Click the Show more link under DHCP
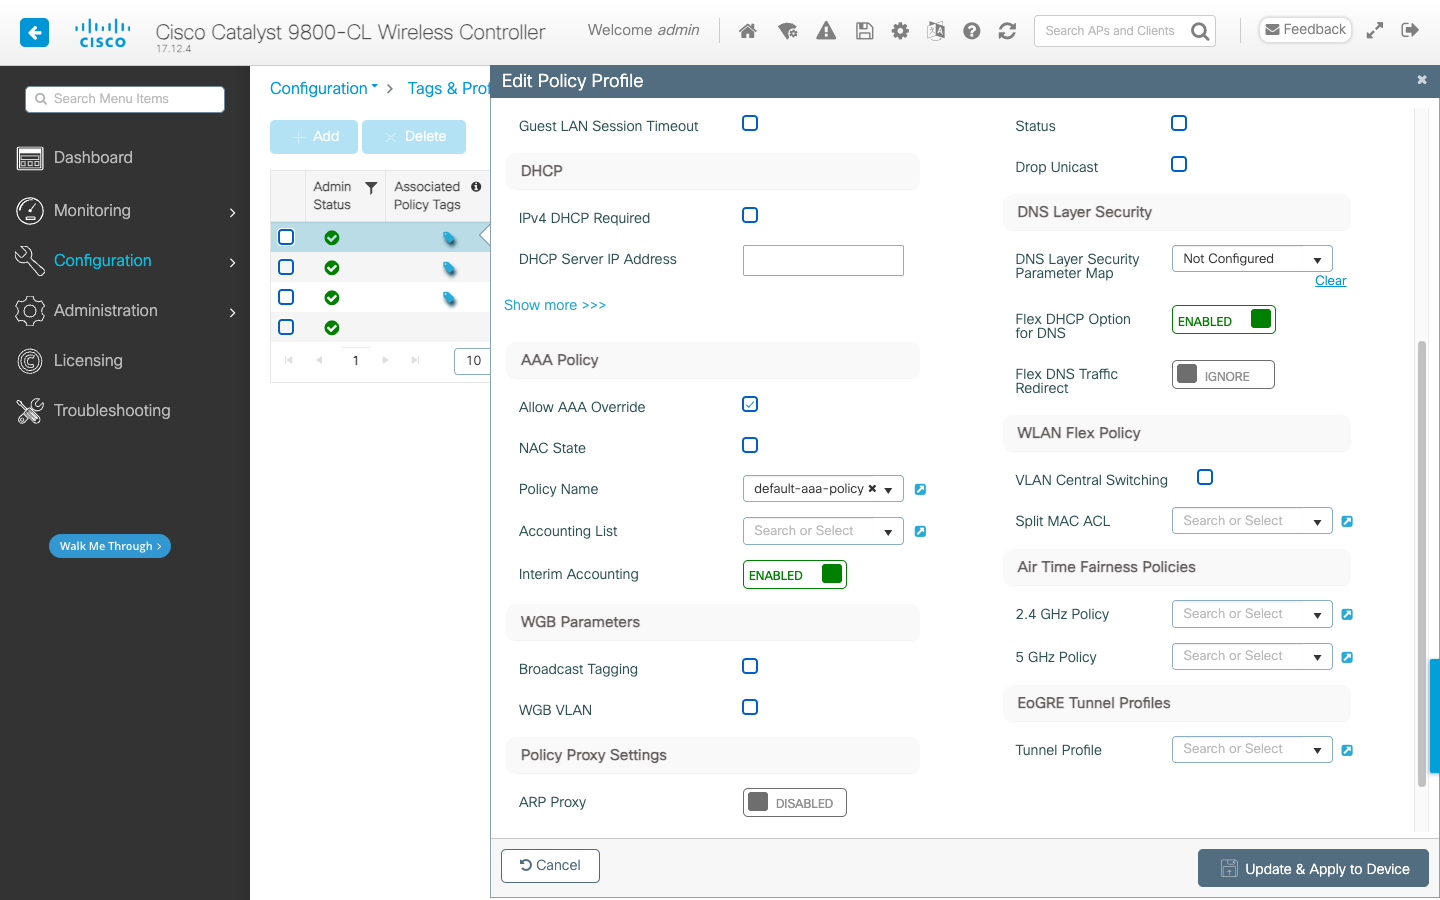 click(555, 304)
